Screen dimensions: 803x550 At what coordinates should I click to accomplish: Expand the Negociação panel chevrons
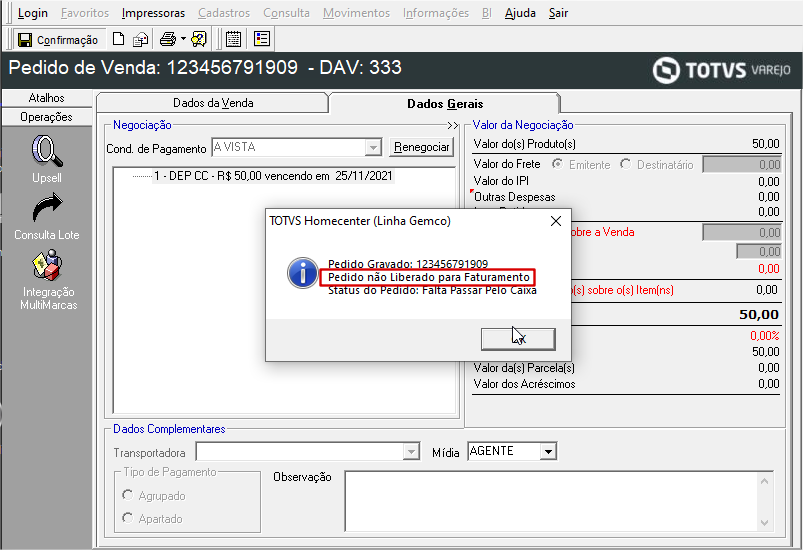452,125
